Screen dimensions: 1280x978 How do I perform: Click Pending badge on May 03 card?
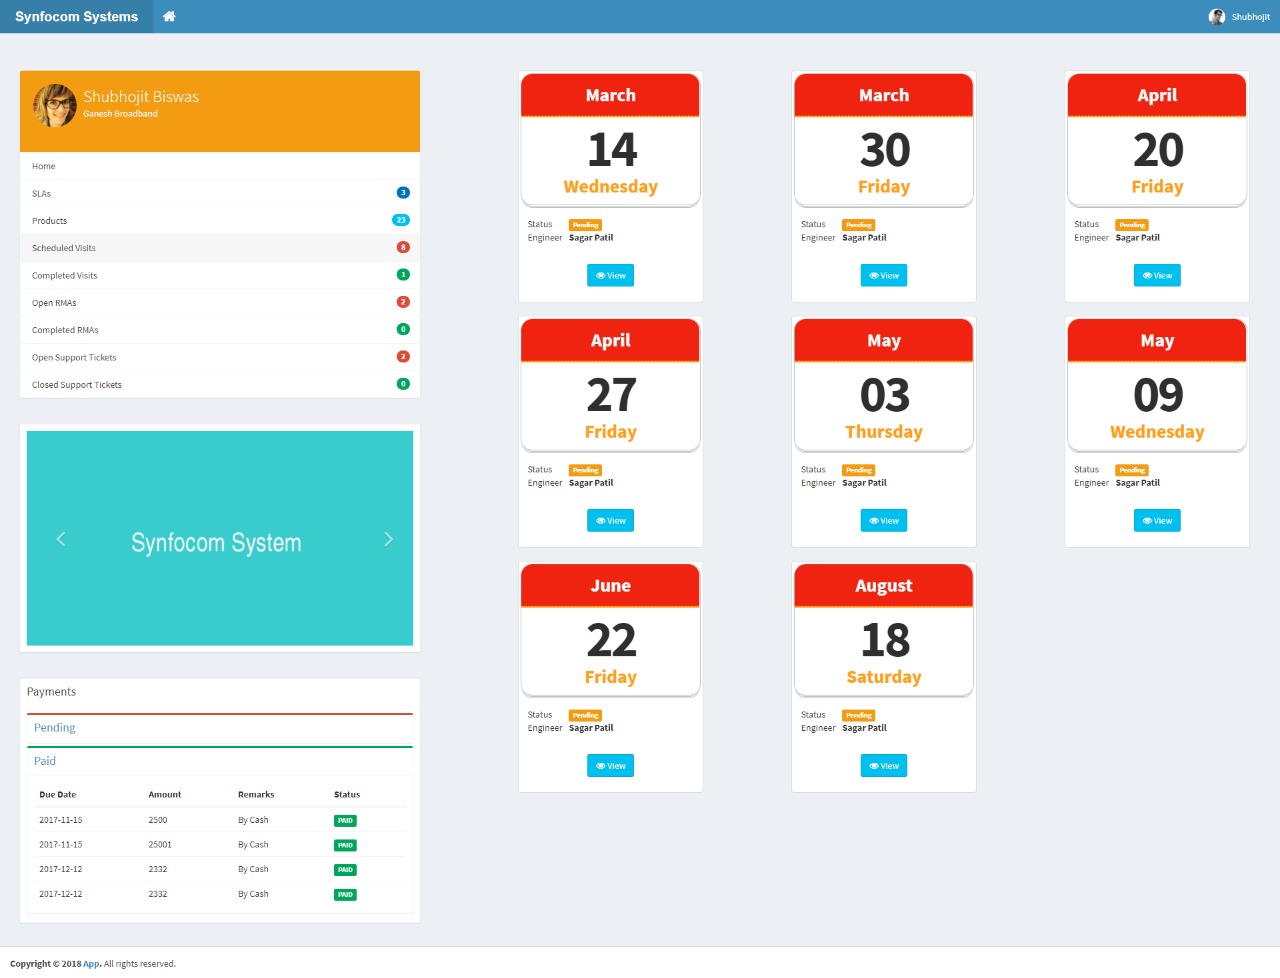(858, 470)
